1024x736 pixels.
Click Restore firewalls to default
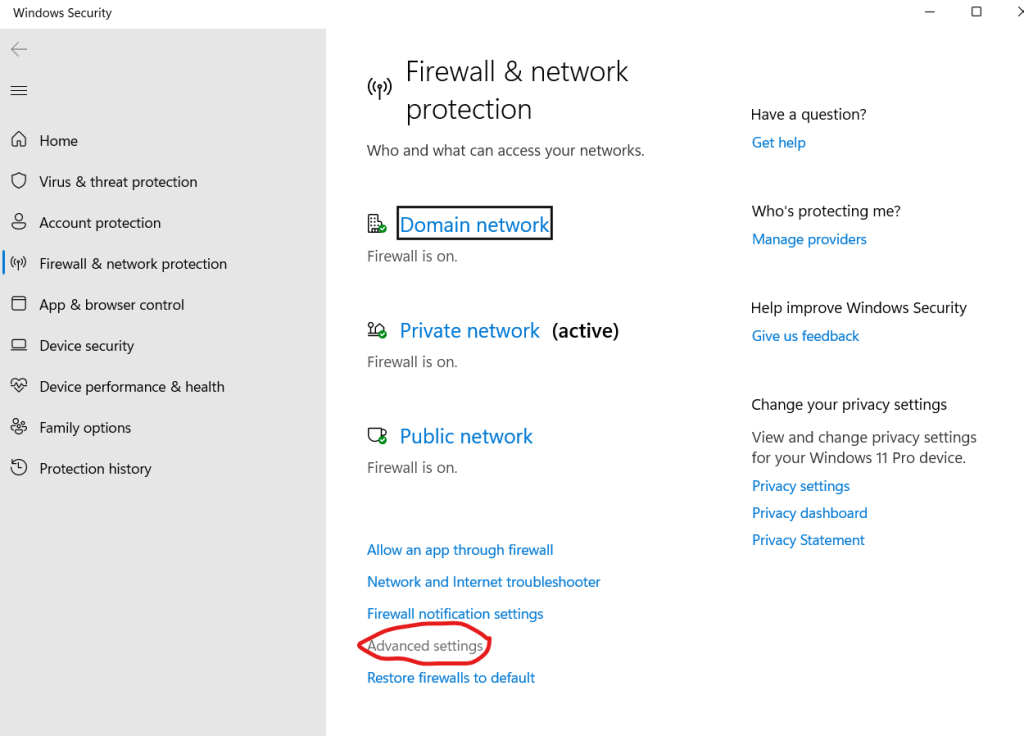click(451, 678)
